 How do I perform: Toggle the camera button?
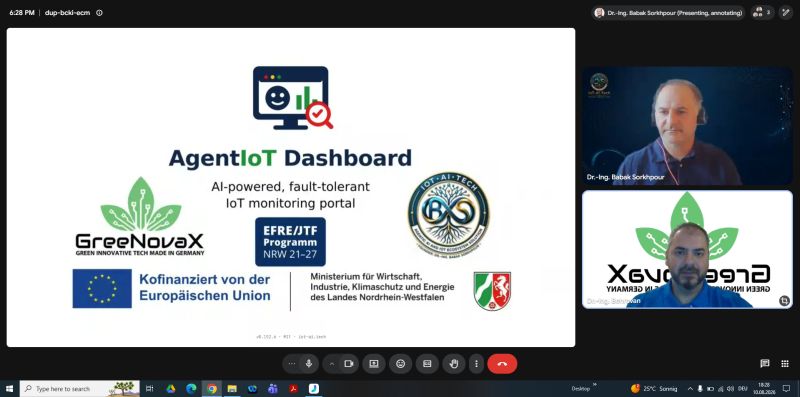click(349, 364)
